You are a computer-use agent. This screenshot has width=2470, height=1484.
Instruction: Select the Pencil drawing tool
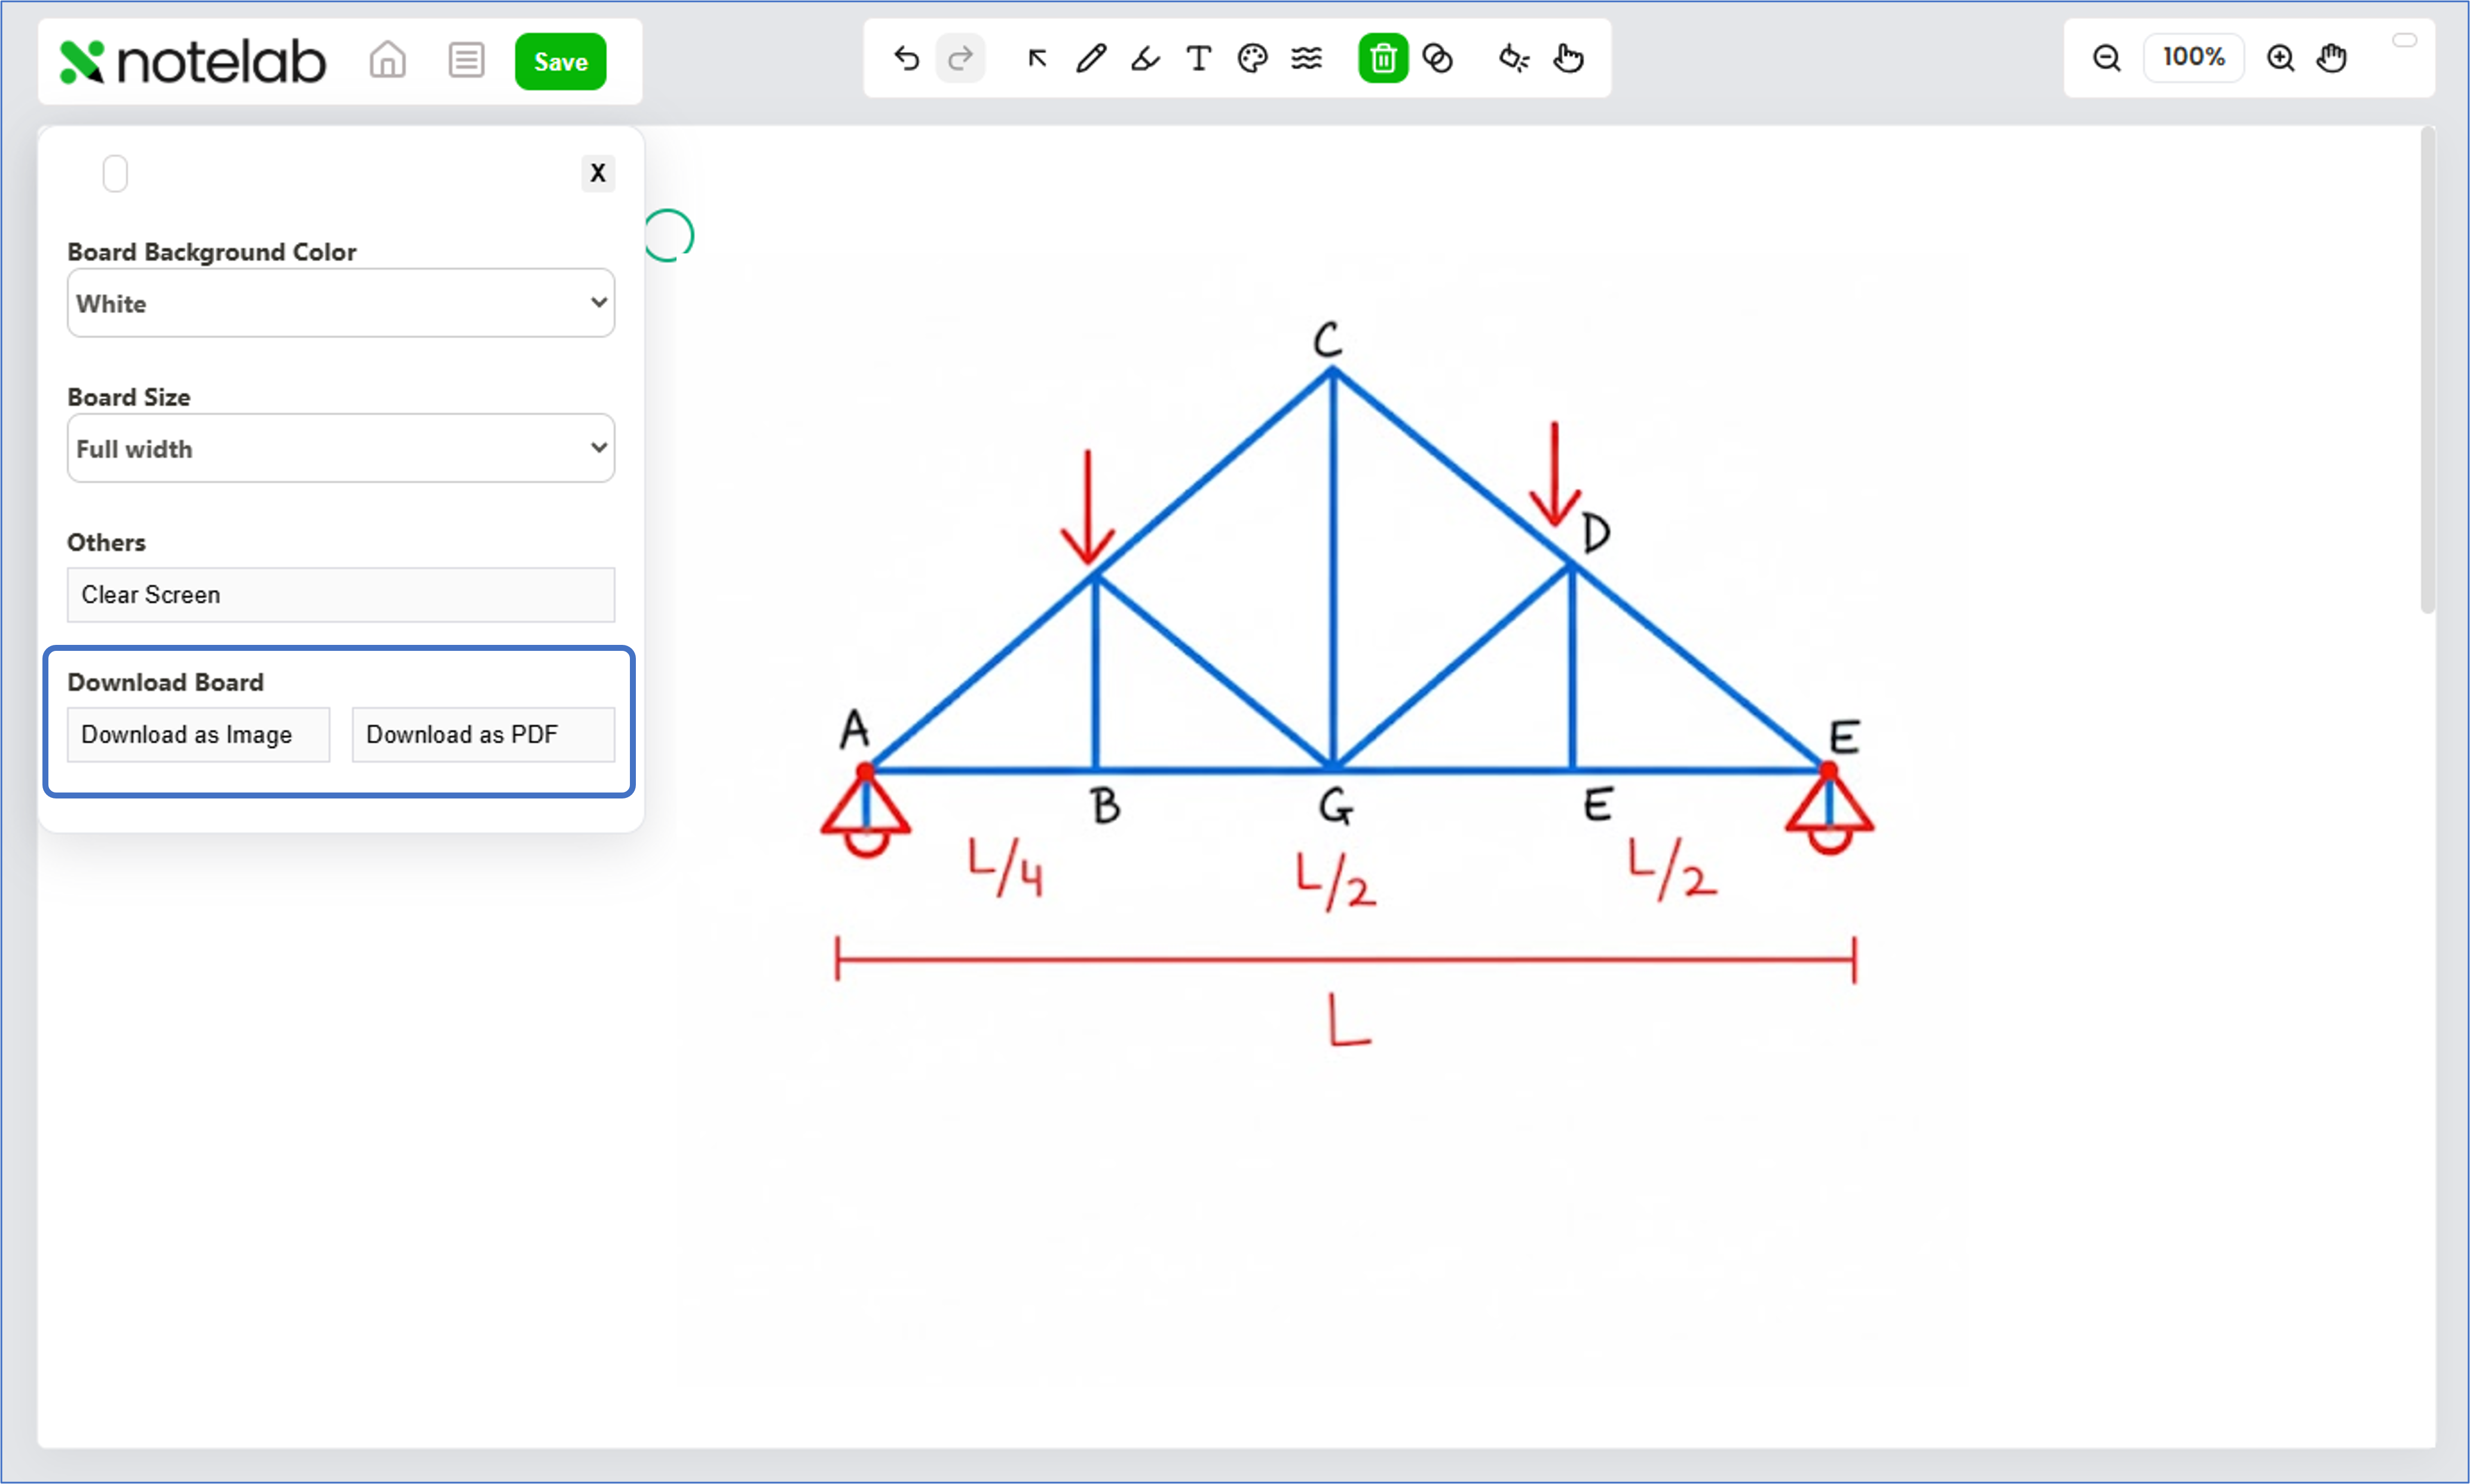point(1091,59)
